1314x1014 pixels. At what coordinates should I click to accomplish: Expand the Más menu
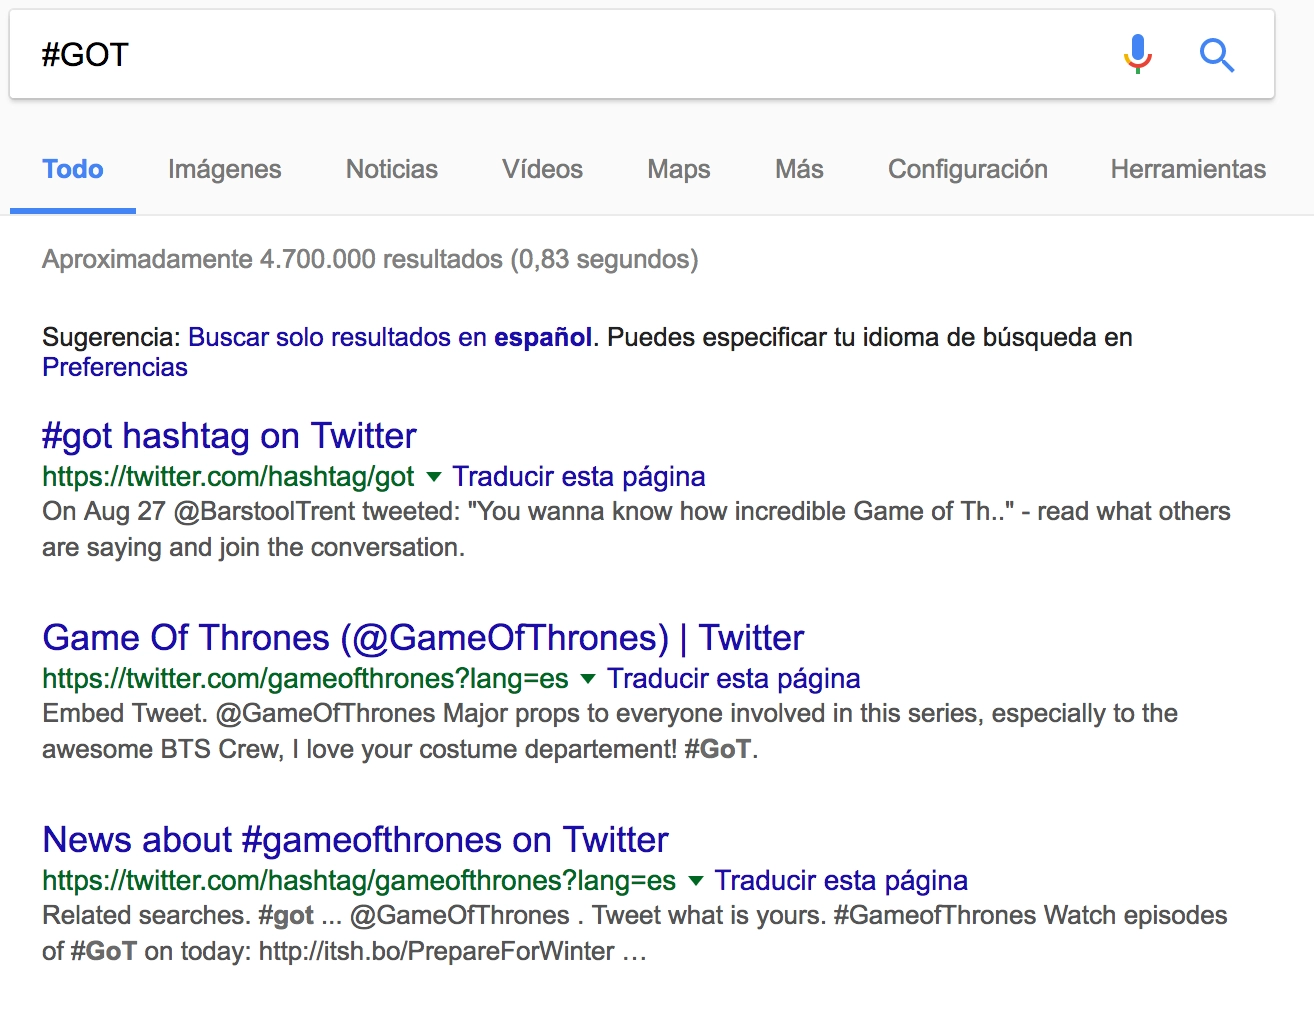pyautogui.click(x=798, y=169)
